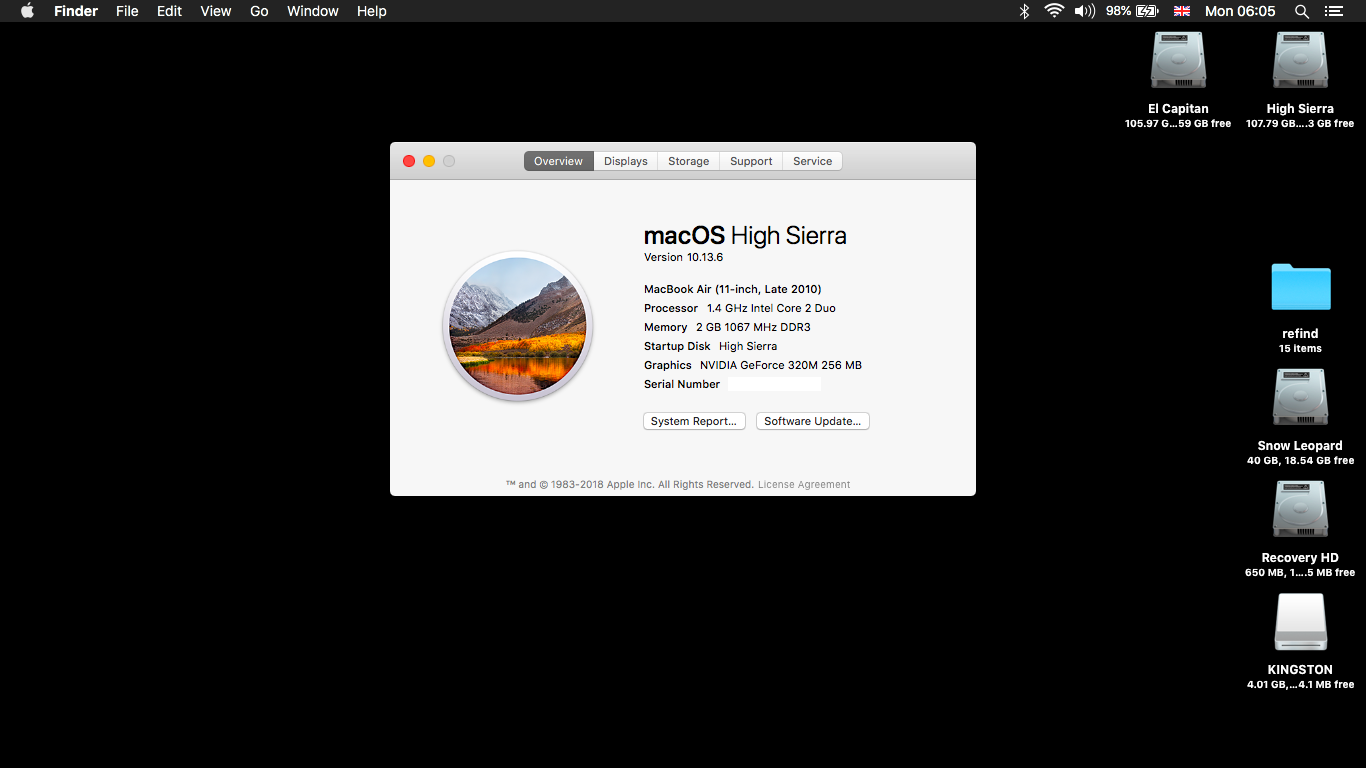This screenshot has height=768, width=1366.
Task: Click the '1.4 GHz Intel Core 2 Duo' text
Action: [771, 308]
